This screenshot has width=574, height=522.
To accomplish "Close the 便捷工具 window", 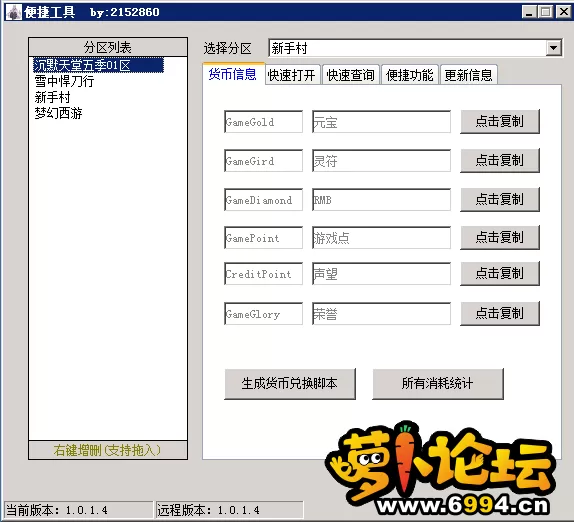I will coord(563,12).
